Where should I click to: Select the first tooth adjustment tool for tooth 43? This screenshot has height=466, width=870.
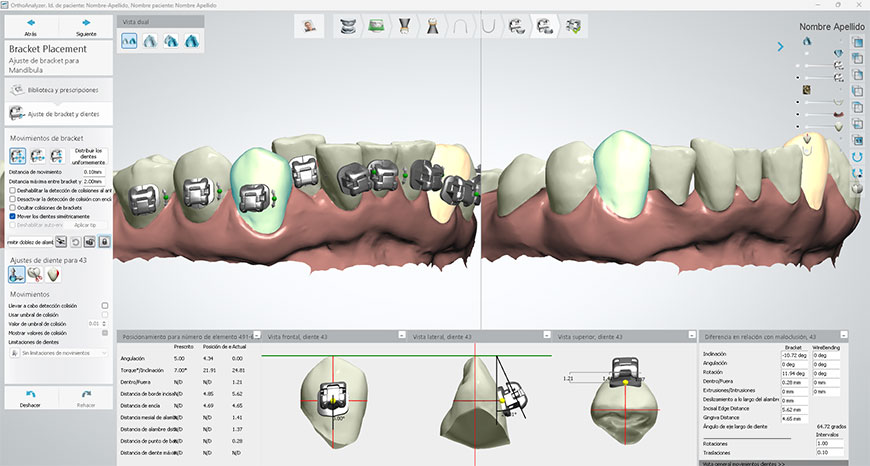16,273
